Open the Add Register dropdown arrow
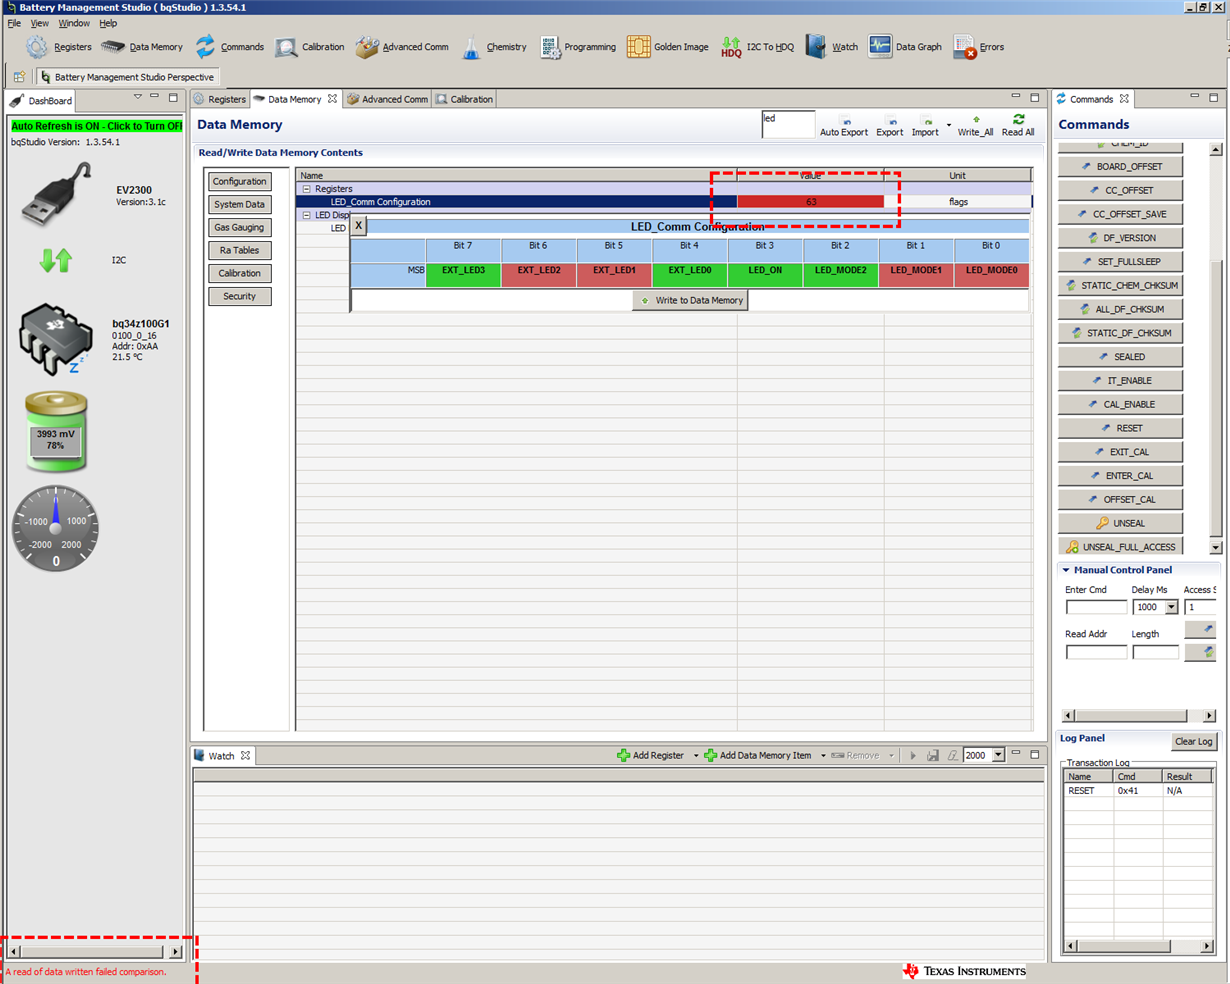 coord(696,756)
